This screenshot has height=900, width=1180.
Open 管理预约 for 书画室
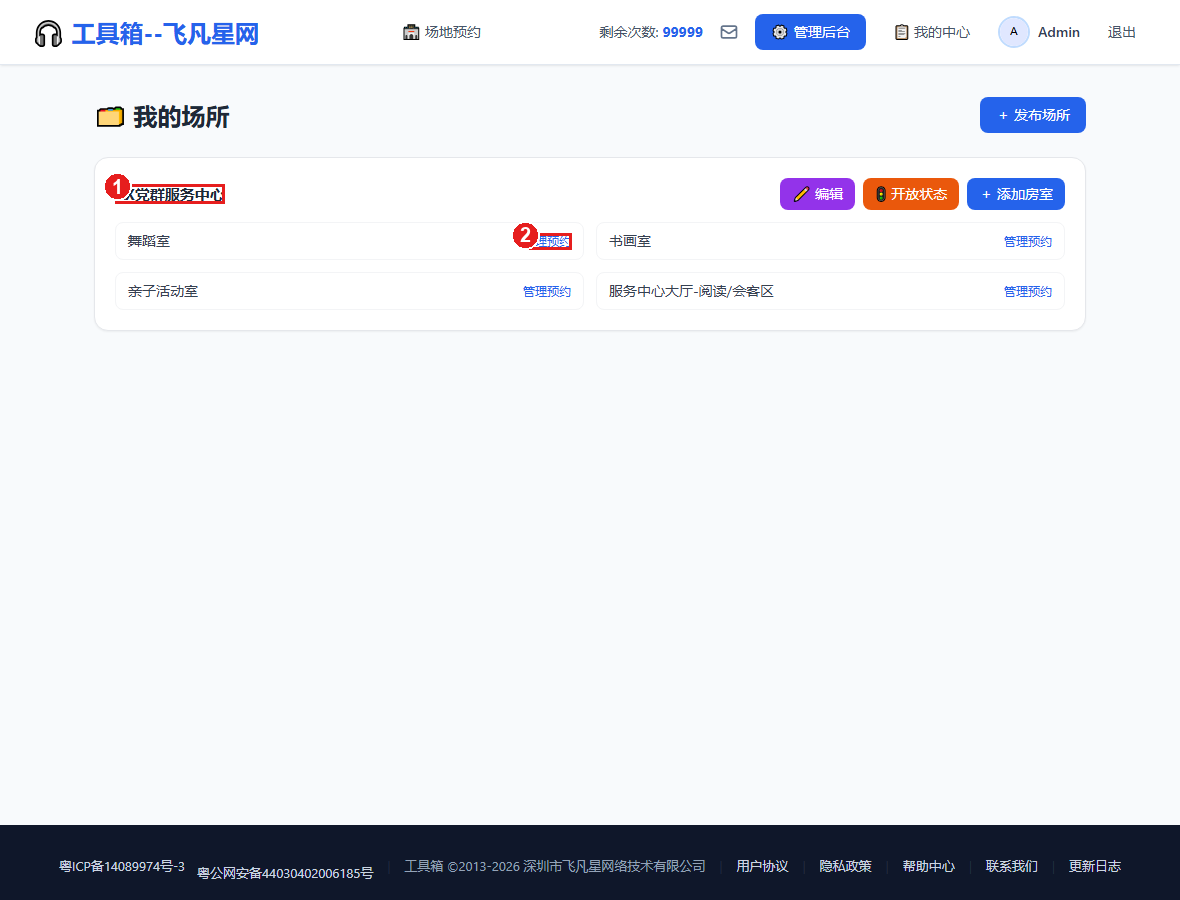coord(1027,242)
